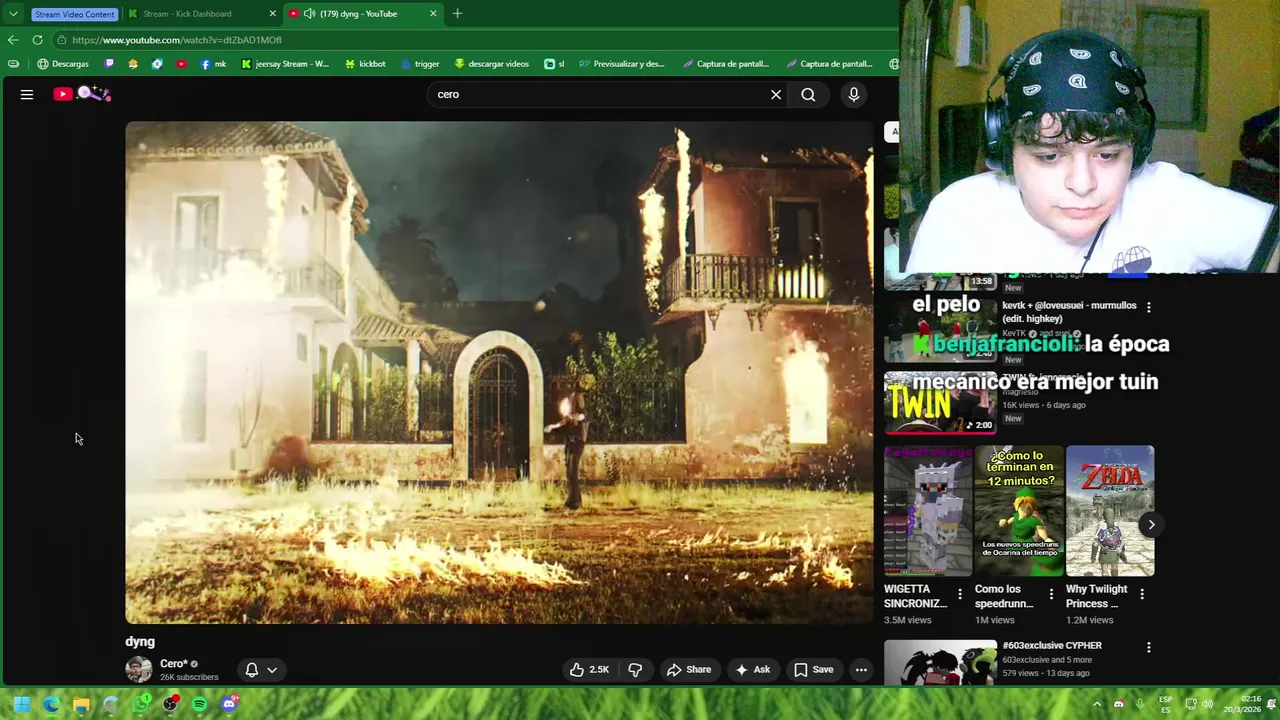The width and height of the screenshot is (1280, 720).
Task: Open TWIN thumbnail with 2:00 duration
Action: click(940, 403)
